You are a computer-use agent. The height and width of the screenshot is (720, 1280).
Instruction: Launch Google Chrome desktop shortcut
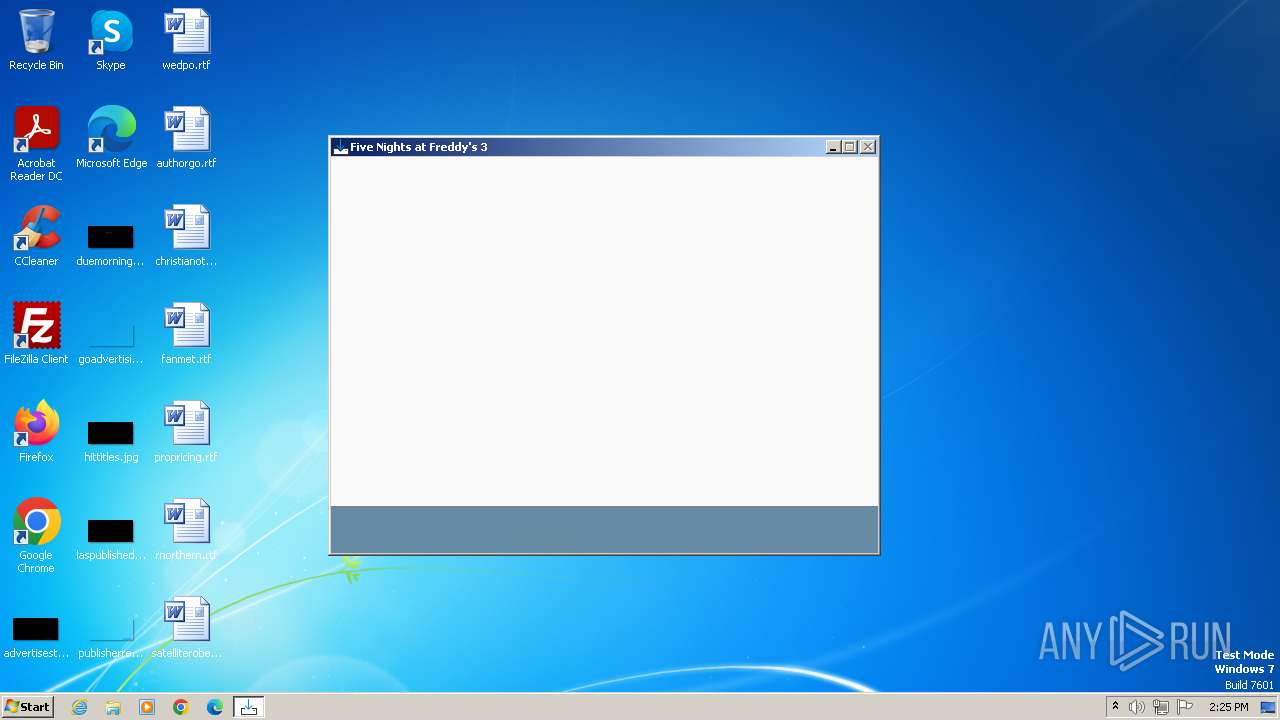click(36, 536)
